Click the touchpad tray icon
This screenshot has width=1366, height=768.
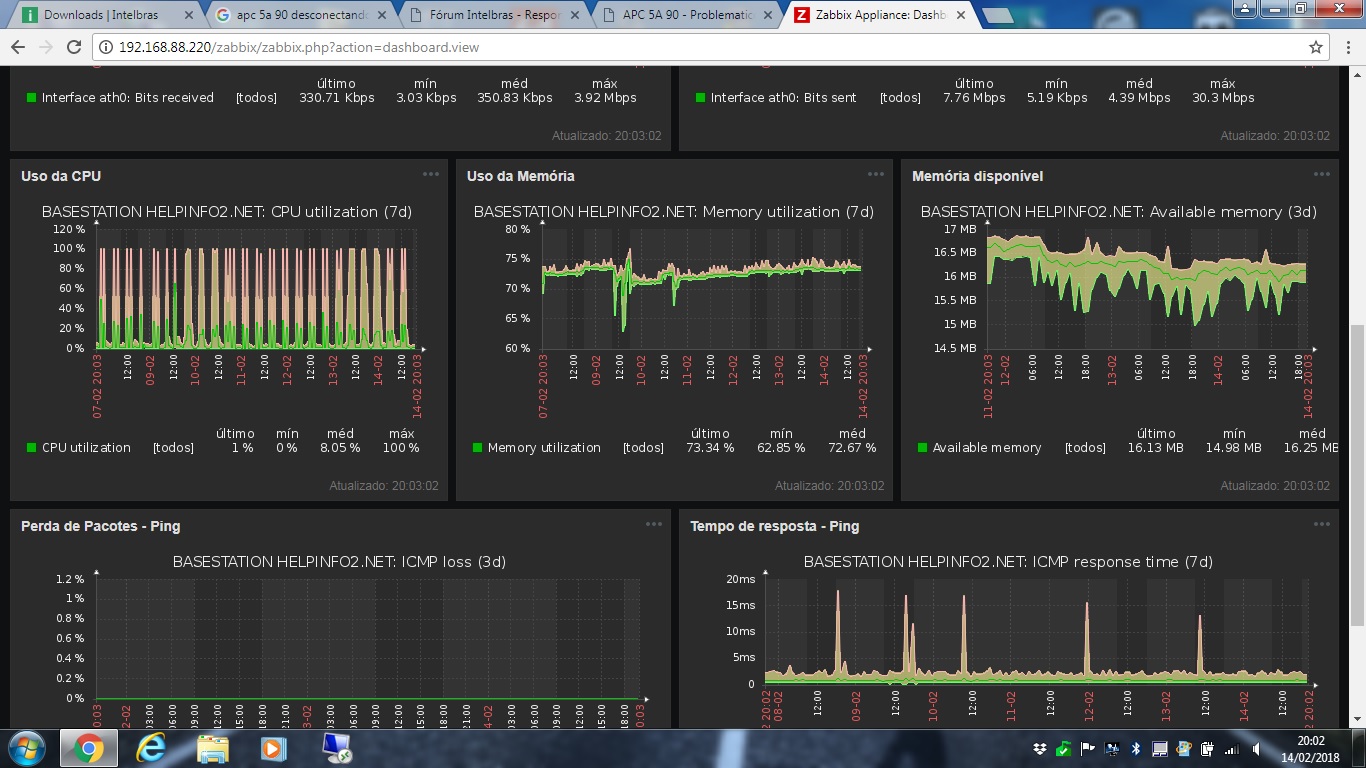[x=1160, y=748]
